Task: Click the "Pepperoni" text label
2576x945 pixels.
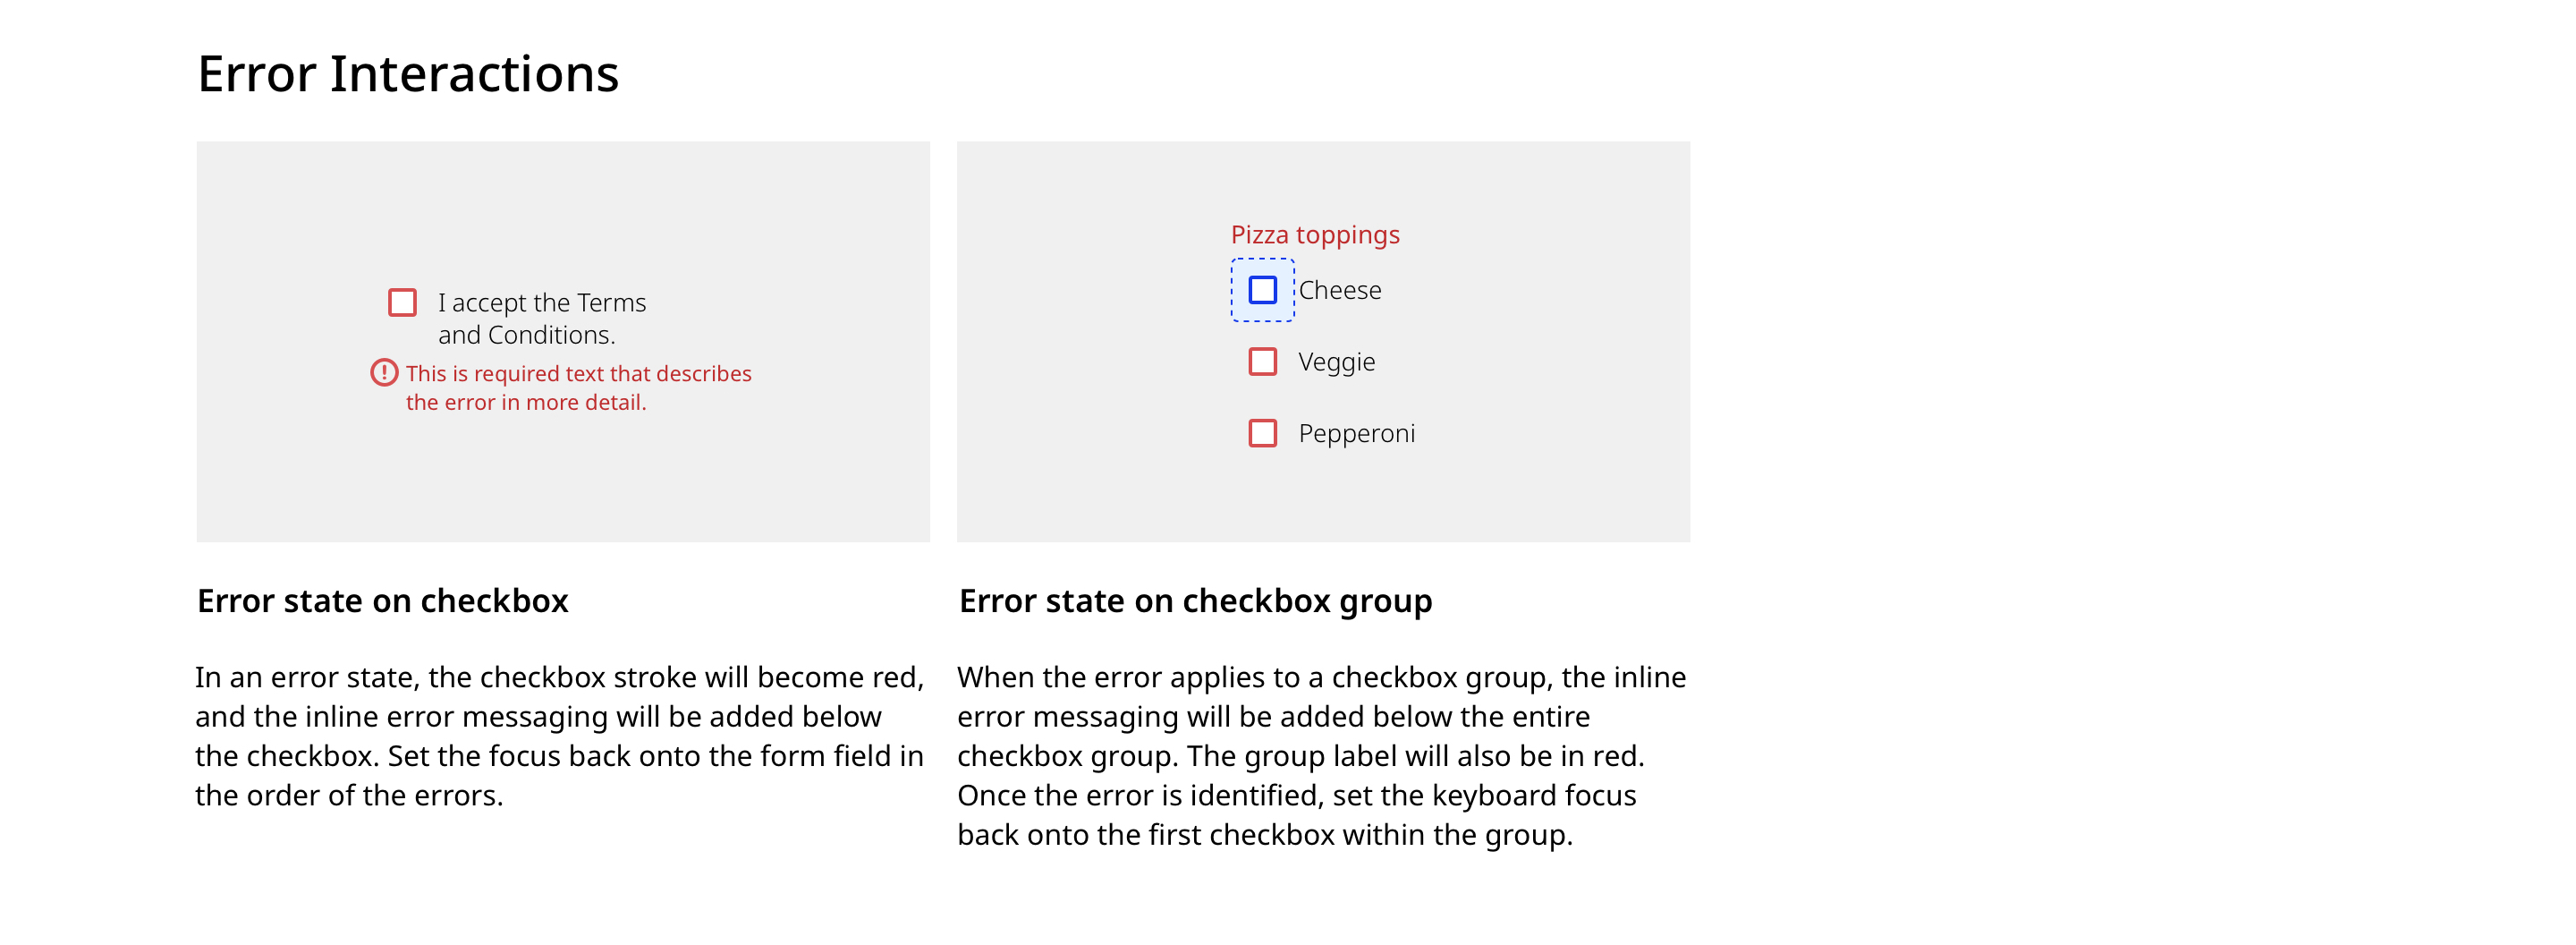Action: (x=1356, y=434)
